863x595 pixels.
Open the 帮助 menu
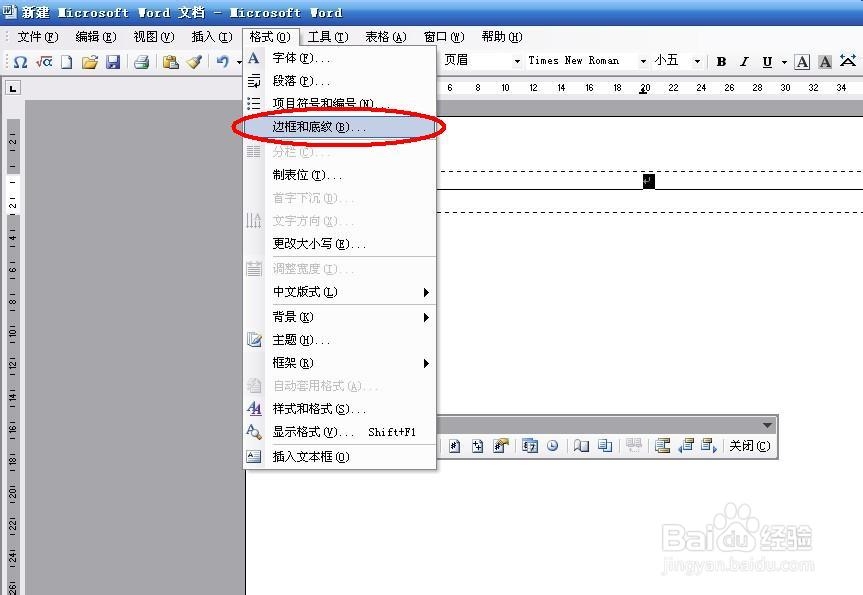click(x=502, y=37)
